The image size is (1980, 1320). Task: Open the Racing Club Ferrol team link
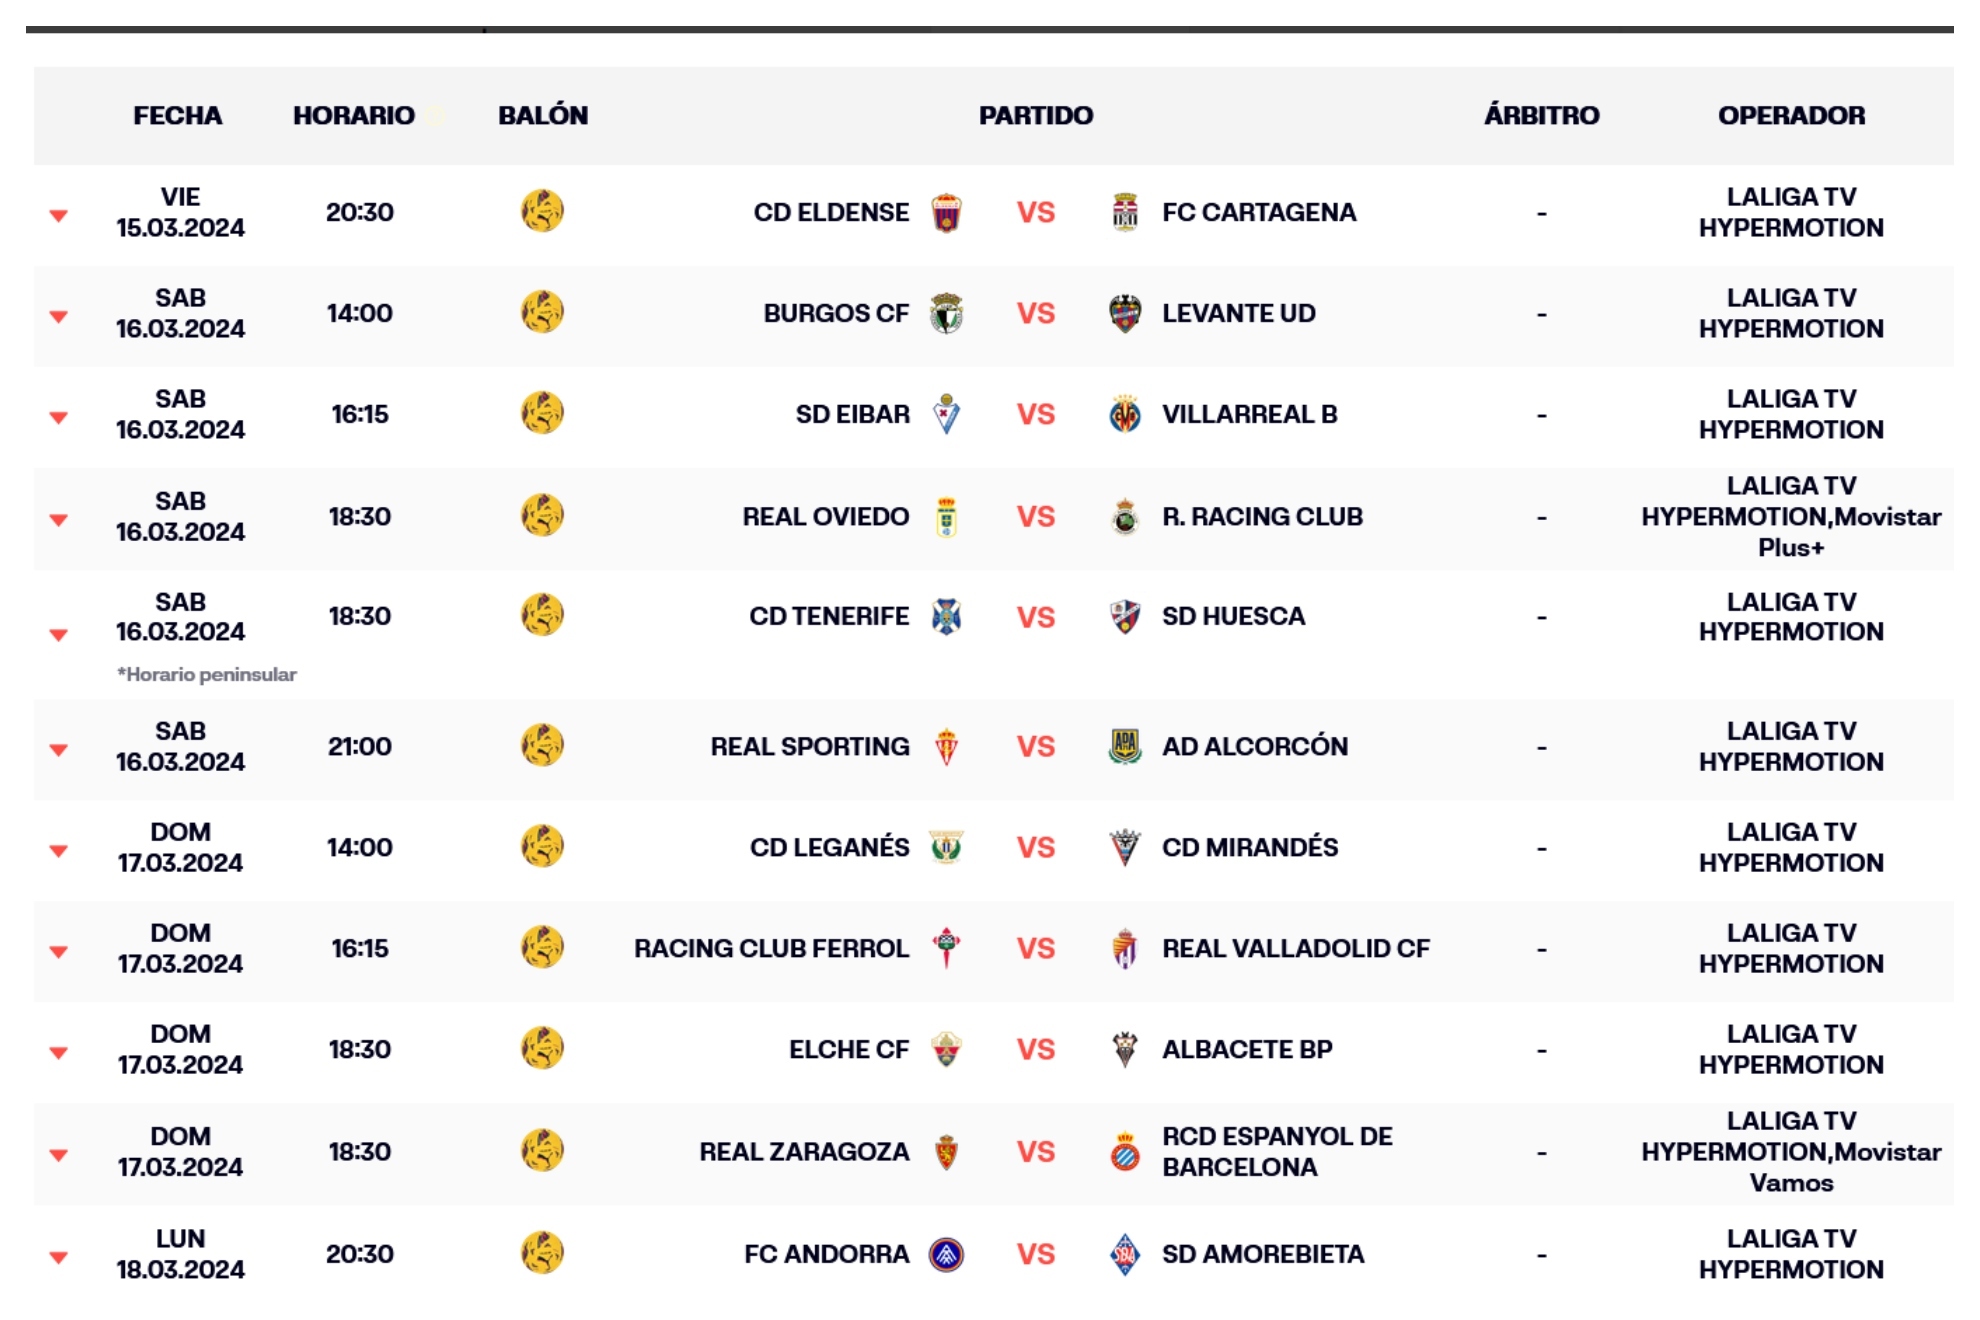point(771,948)
